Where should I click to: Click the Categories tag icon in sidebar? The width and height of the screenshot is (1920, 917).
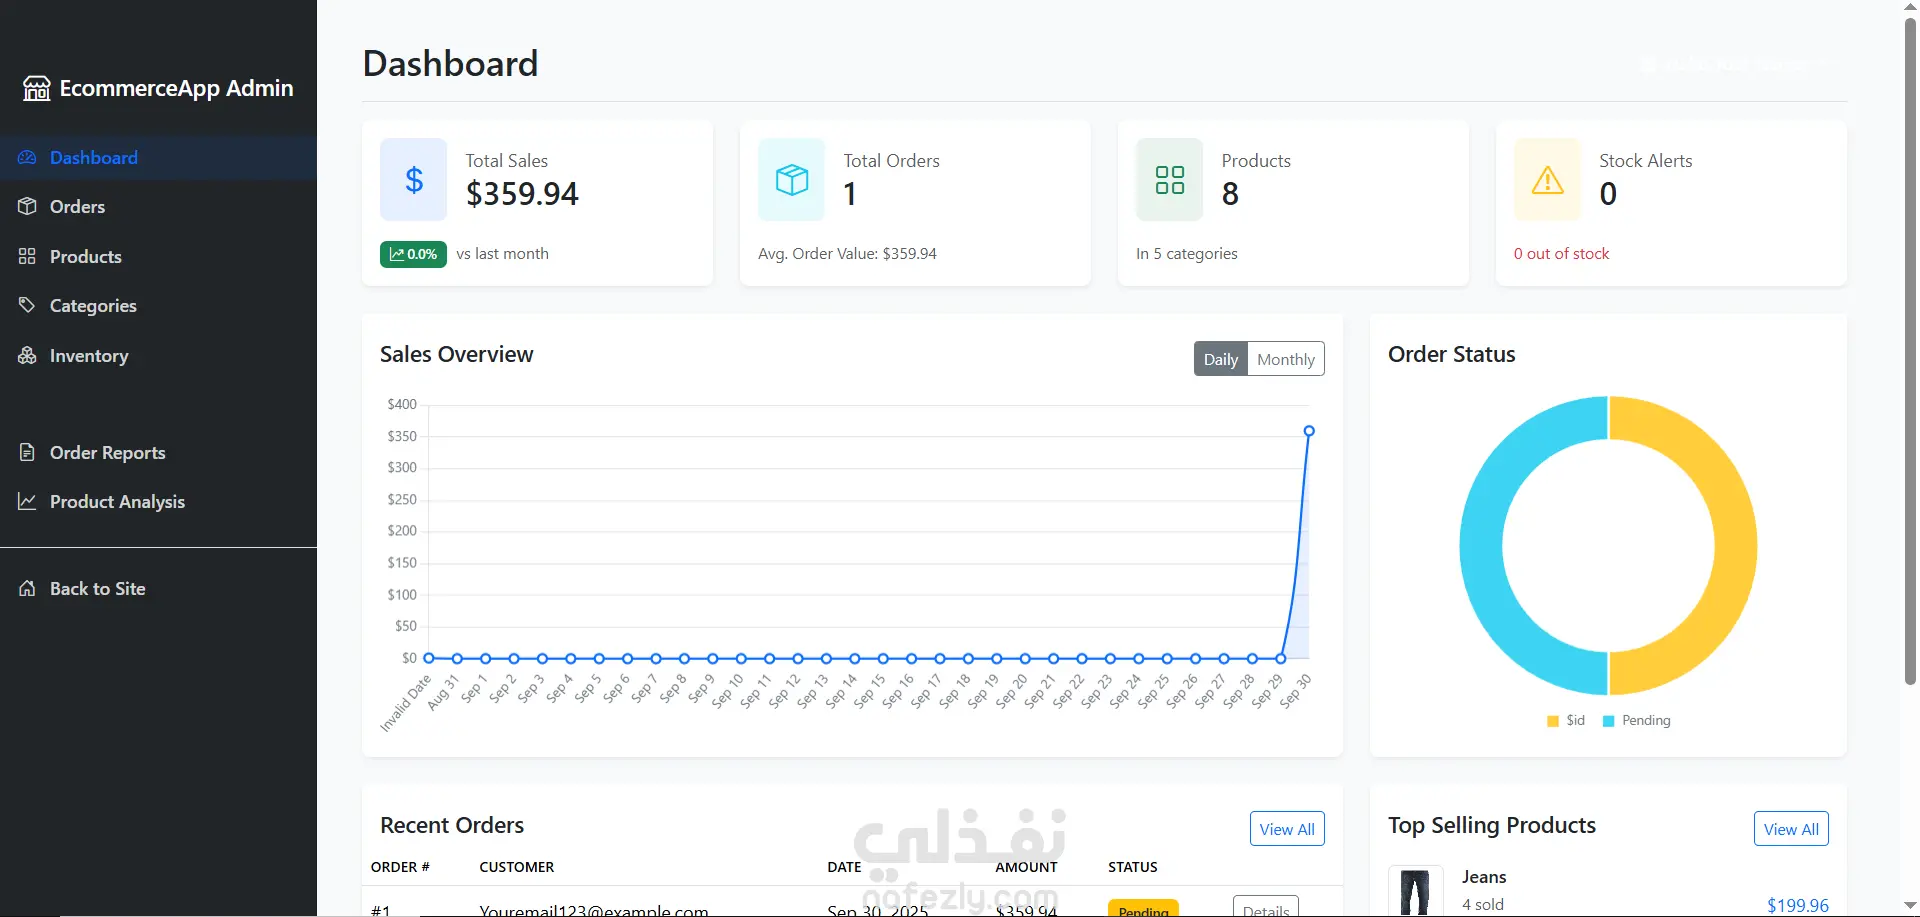27,305
